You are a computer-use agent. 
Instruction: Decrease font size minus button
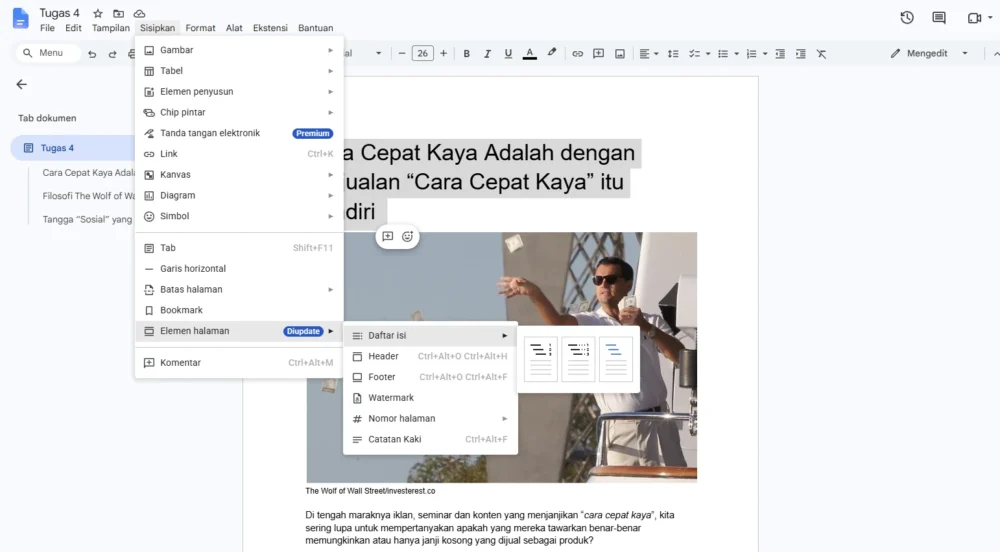[x=402, y=54]
